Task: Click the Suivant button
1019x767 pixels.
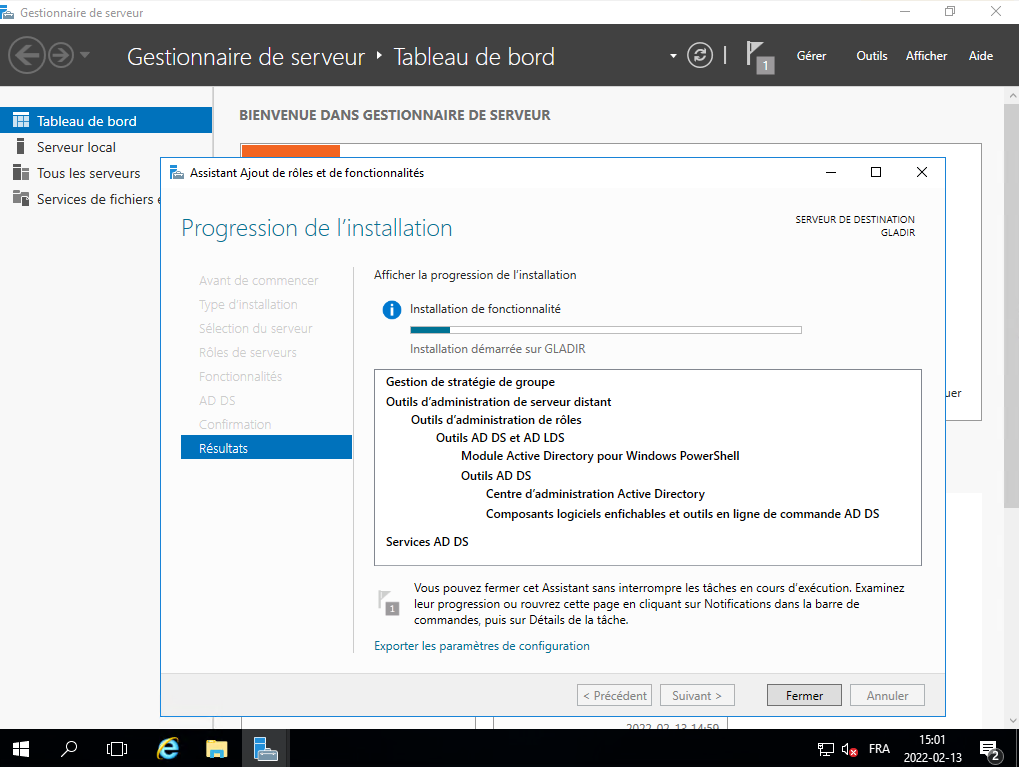Action: pyautogui.click(x=697, y=695)
